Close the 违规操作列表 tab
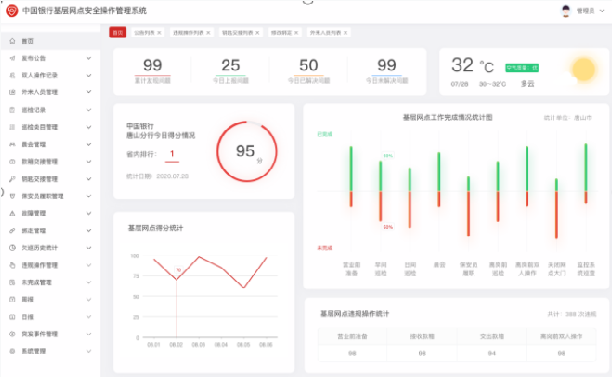612x377 pixels. click(208, 33)
